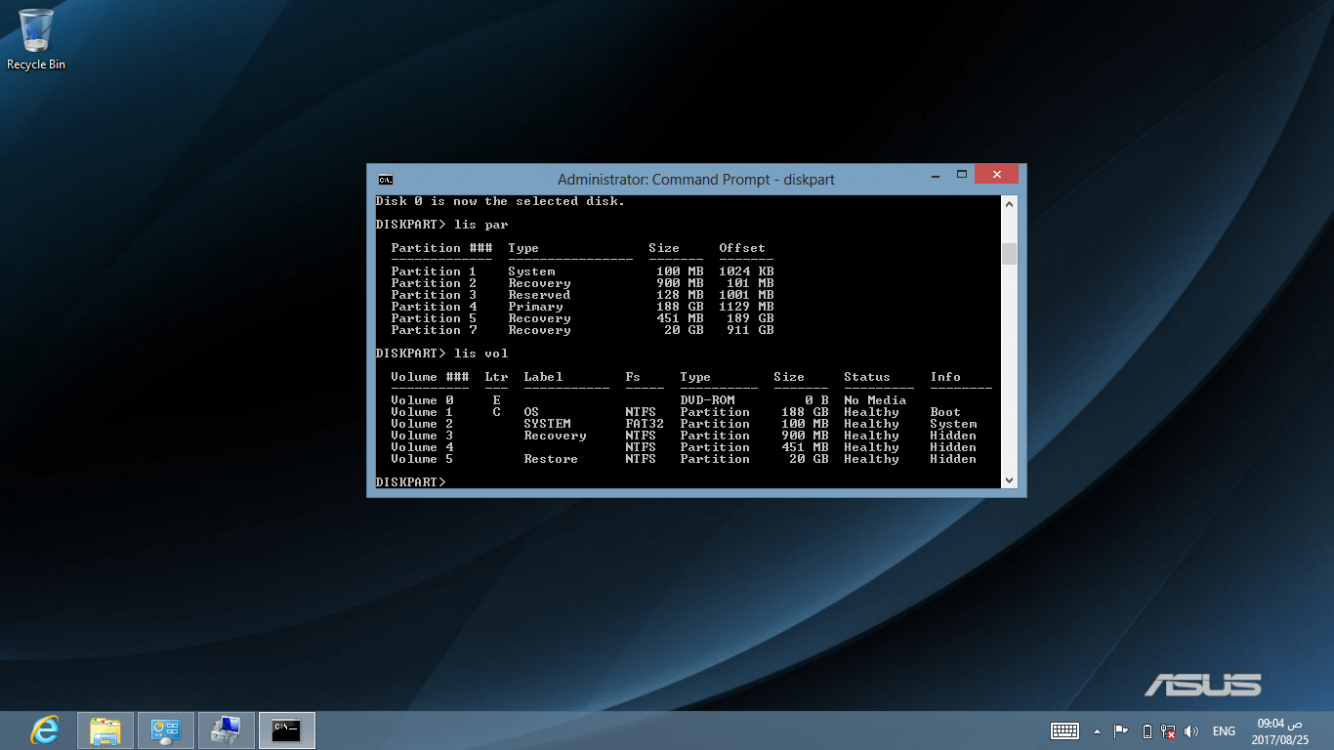Click the 'OS' volume label
Image resolution: width=1334 pixels, height=750 pixels.
pos(531,412)
